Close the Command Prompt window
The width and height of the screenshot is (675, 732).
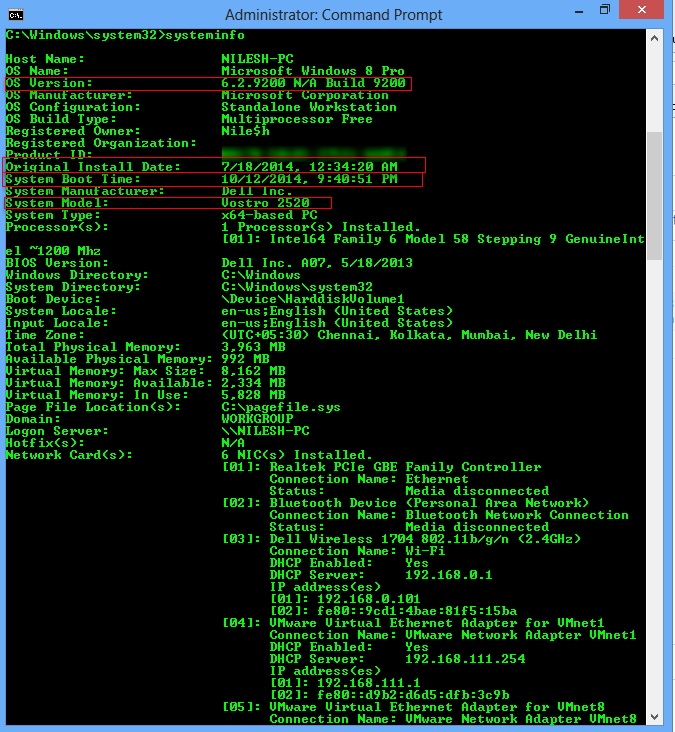pyautogui.click(x=641, y=10)
